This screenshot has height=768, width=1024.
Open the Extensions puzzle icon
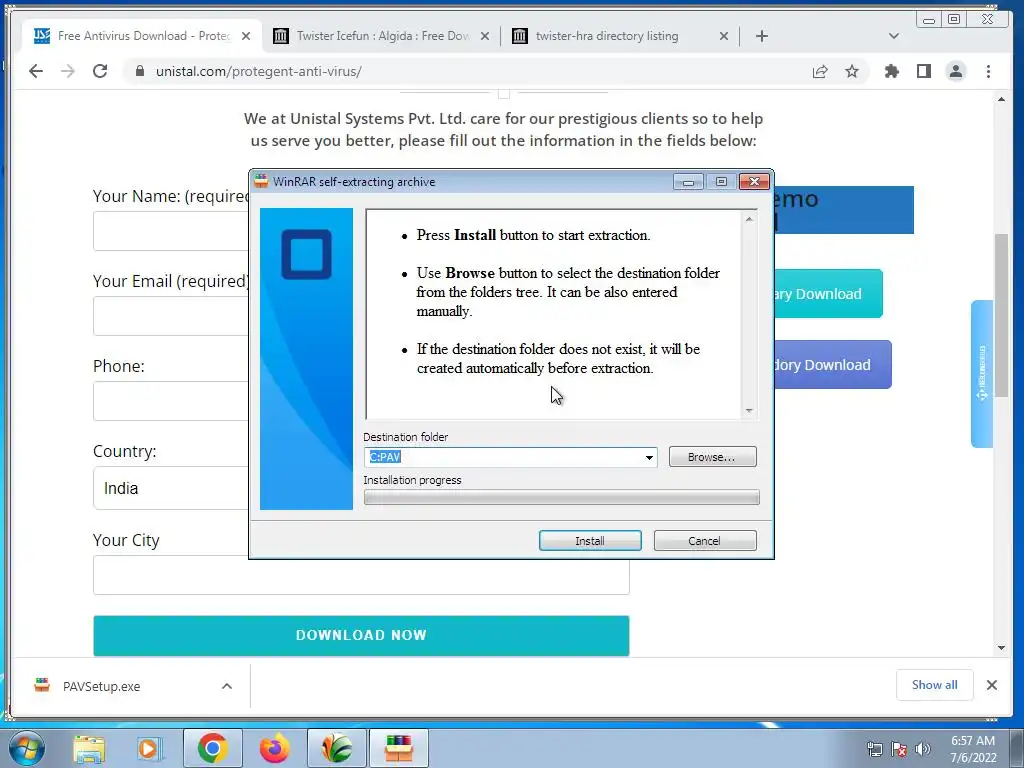tap(891, 71)
